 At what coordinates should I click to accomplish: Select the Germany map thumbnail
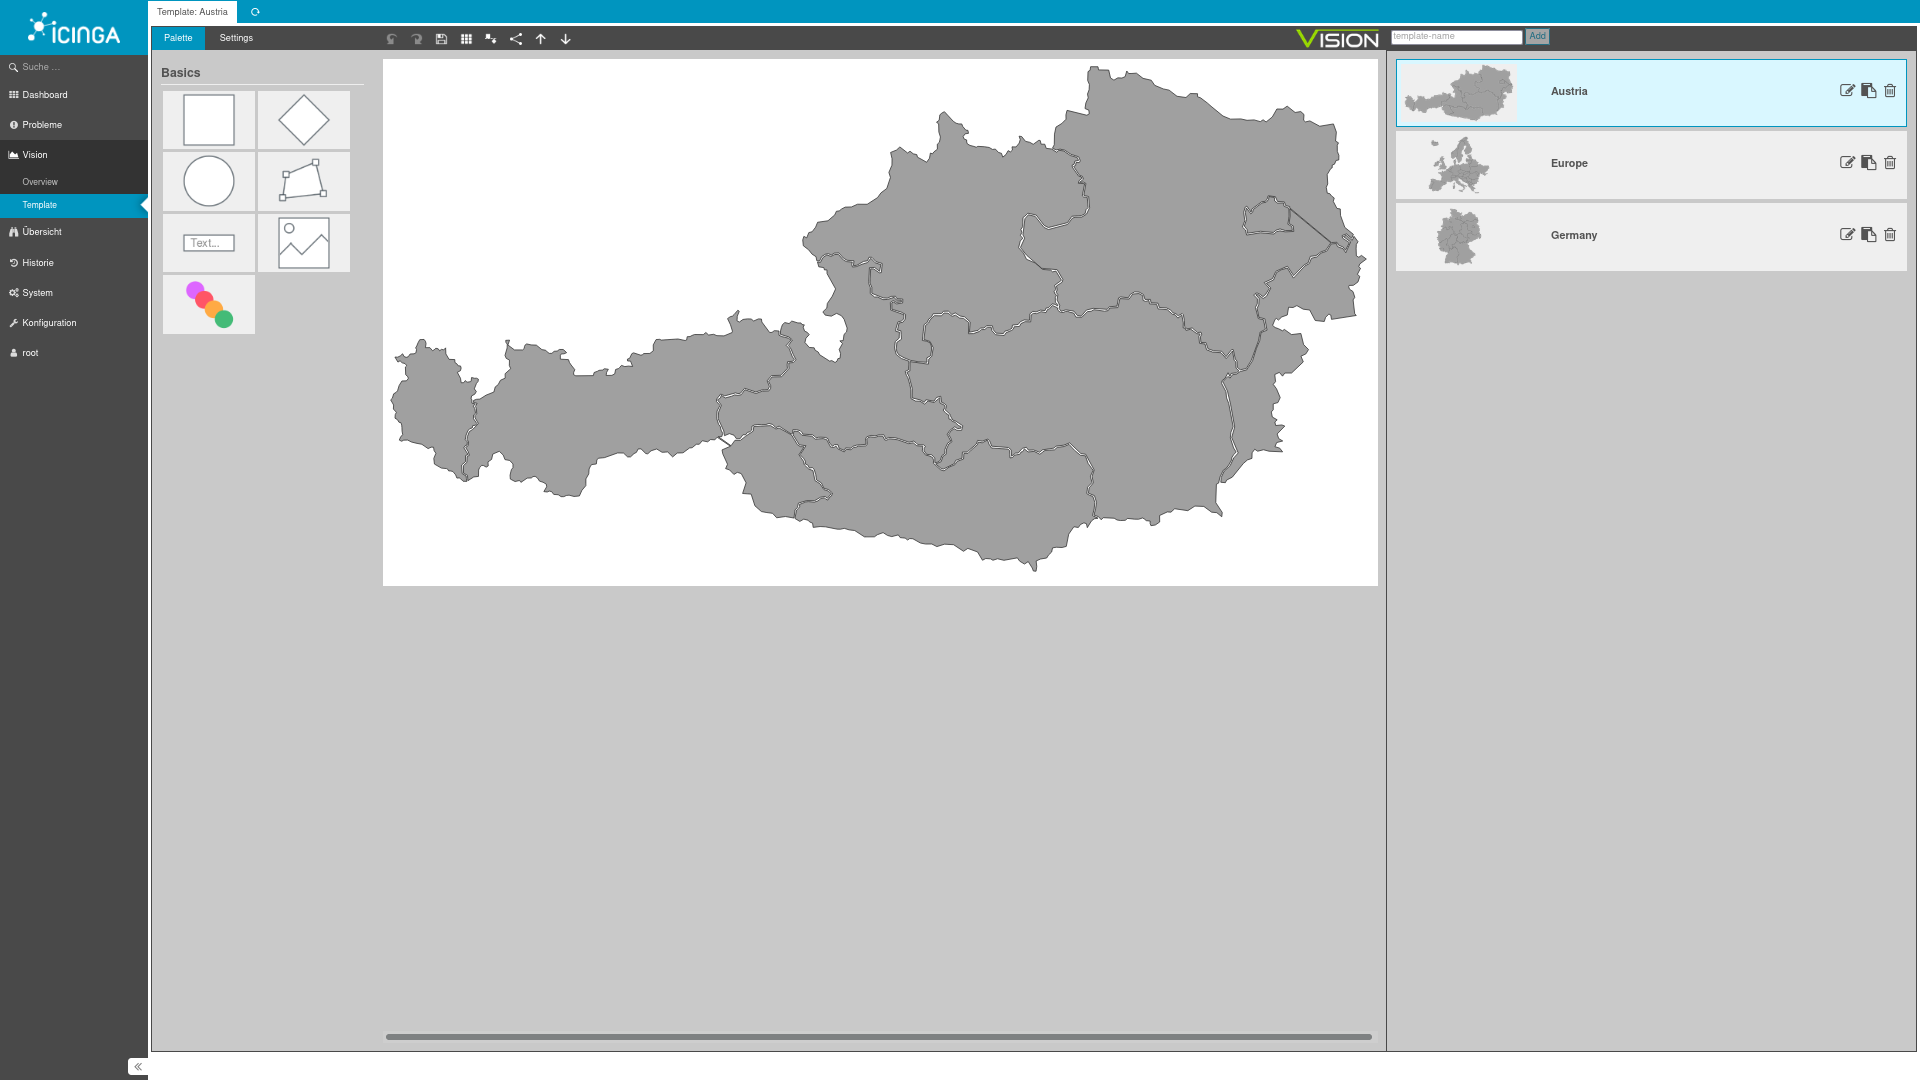[x=1459, y=236]
